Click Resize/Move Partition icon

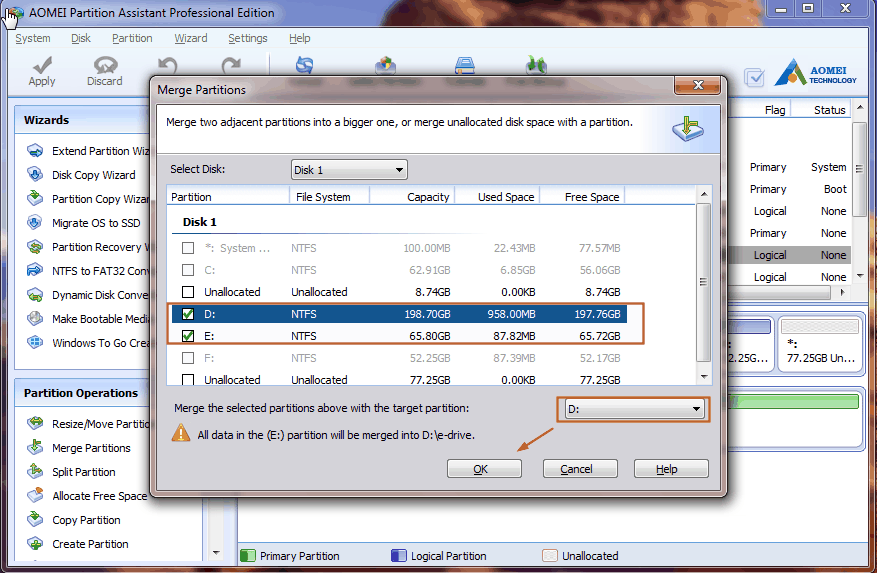click(35, 424)
